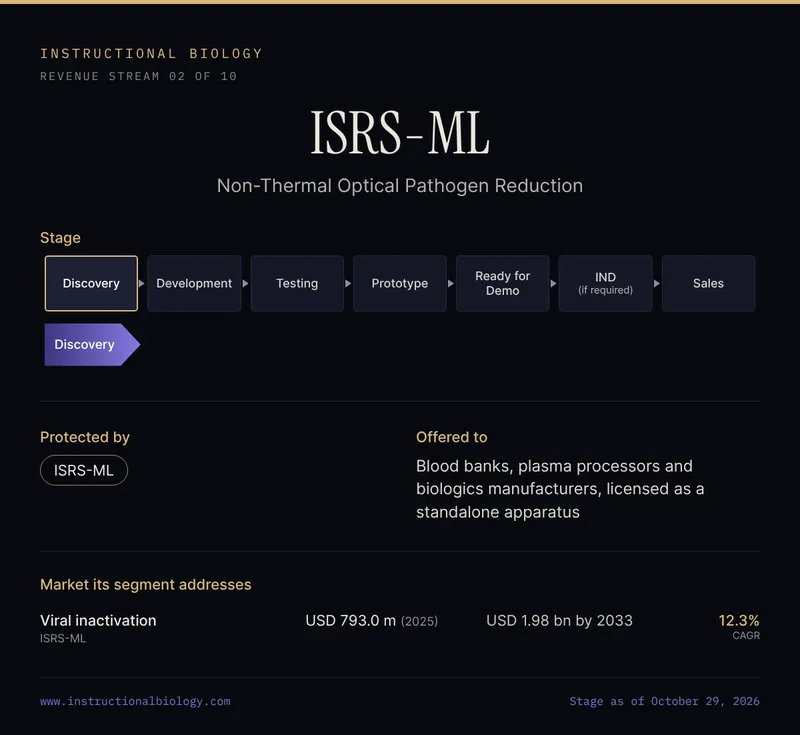Click the arrow between Development and Testing
800x735 pixels.
245,284
